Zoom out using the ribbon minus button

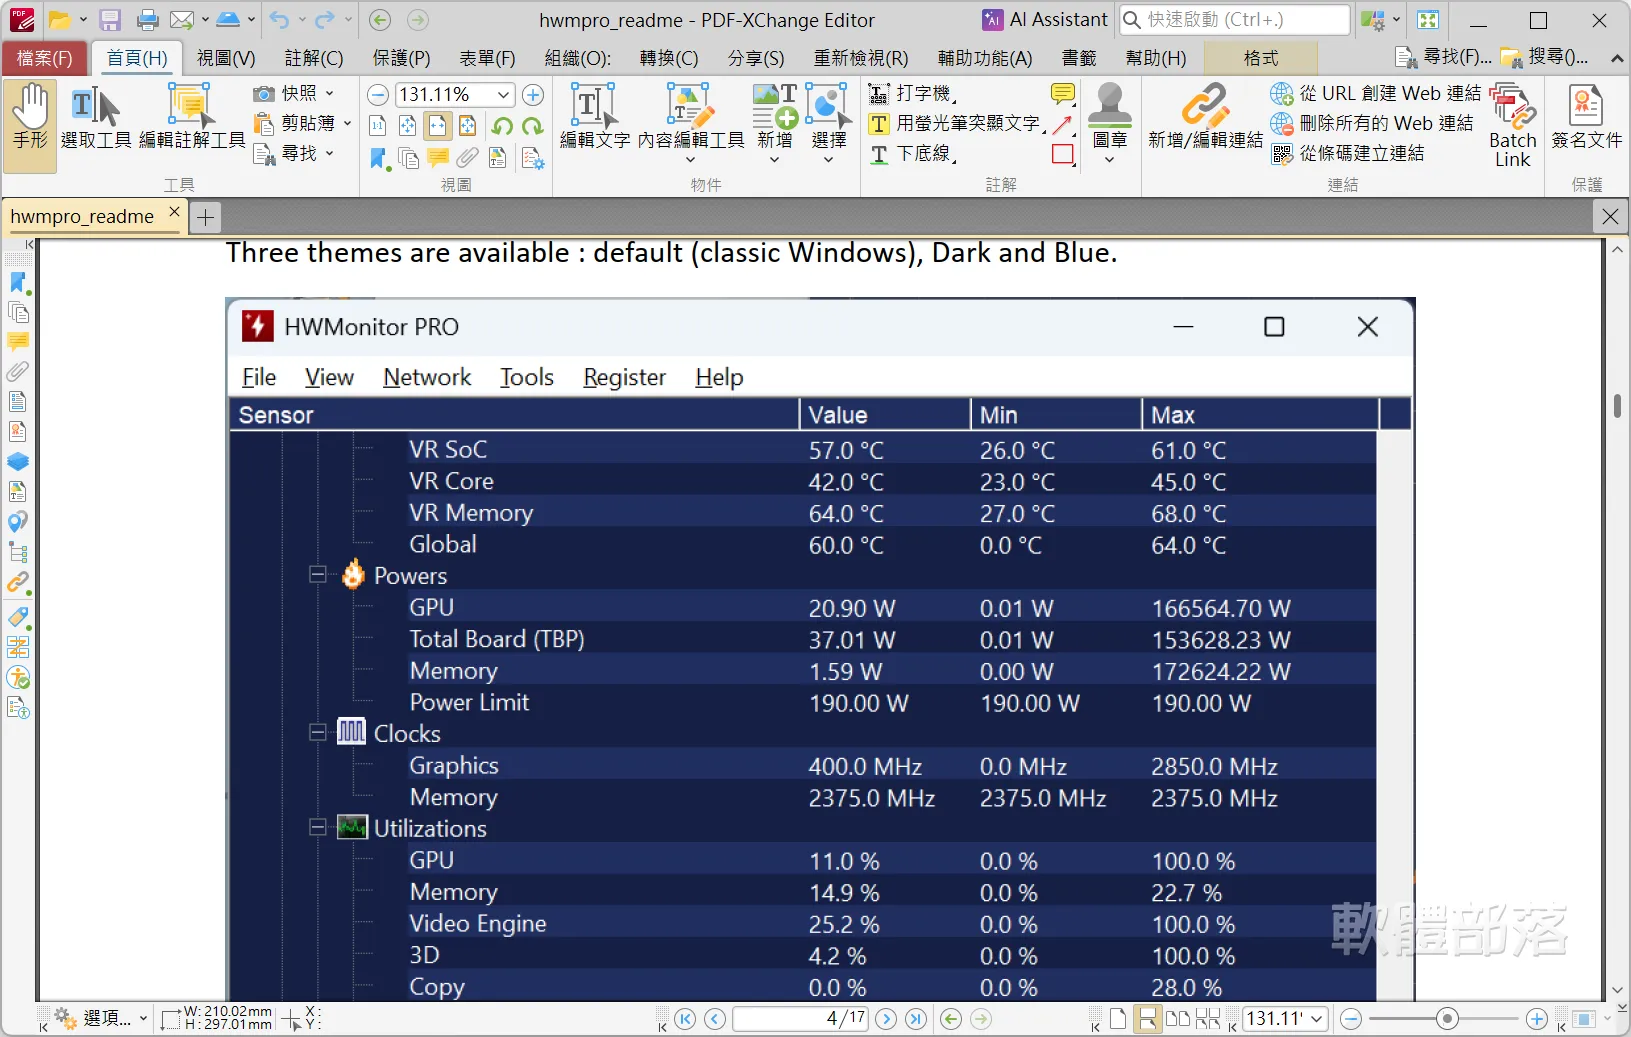pos(378,95)
